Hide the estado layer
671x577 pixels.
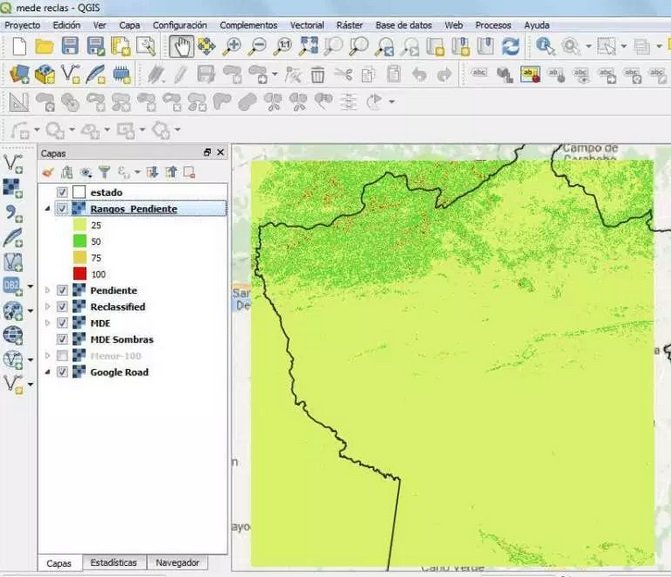pos(63,192)
